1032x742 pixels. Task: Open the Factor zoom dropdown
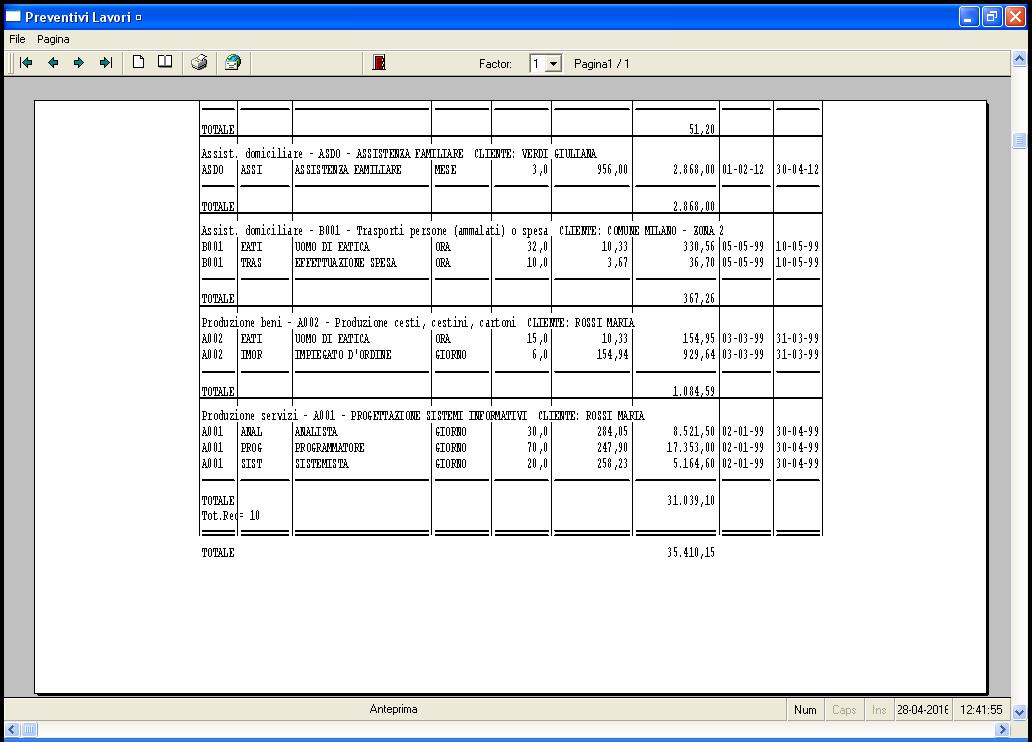click(x=554, y=64)
